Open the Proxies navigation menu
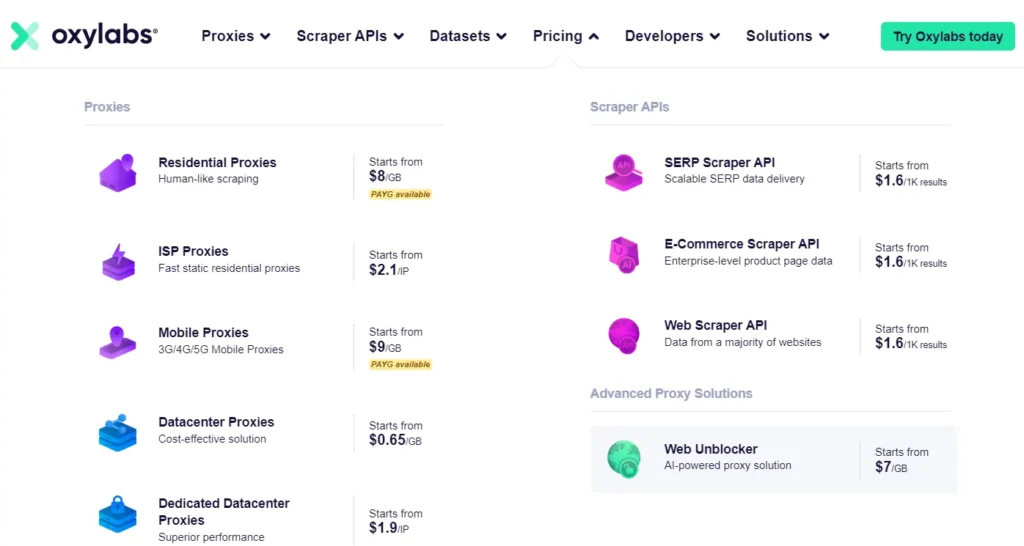 pos(236,36)
